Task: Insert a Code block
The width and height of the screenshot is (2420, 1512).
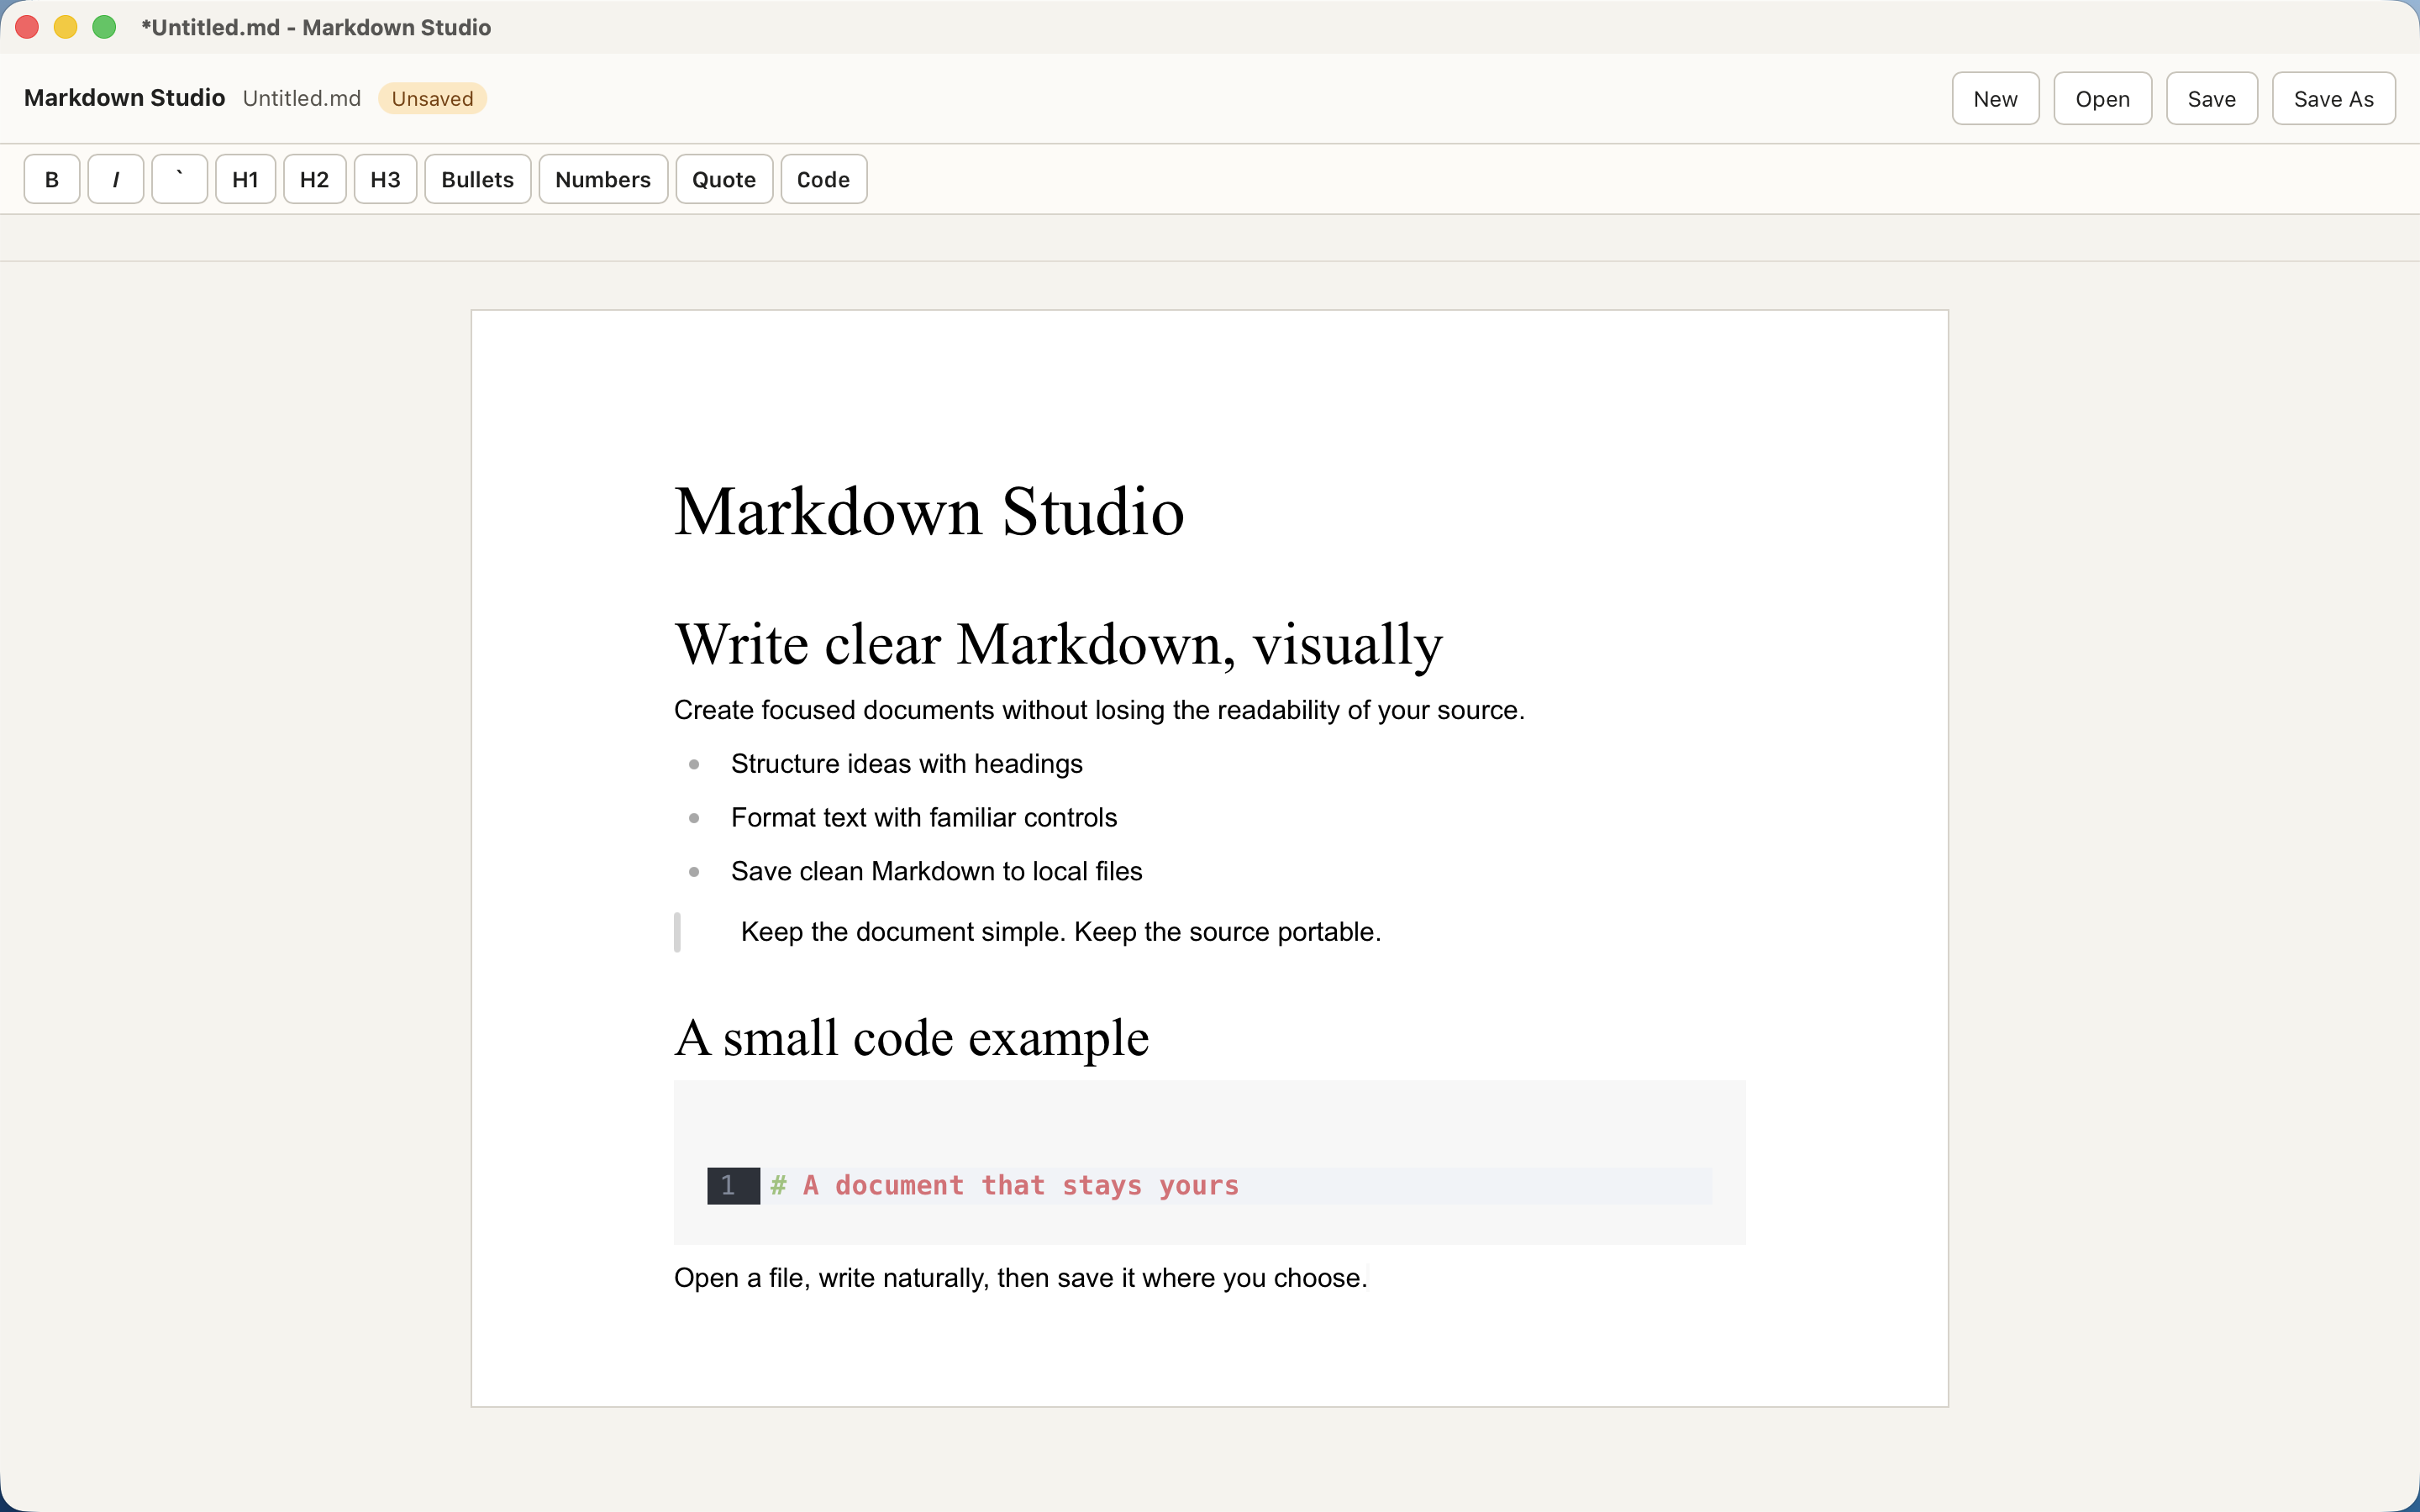Action: (x=823, y=179)
